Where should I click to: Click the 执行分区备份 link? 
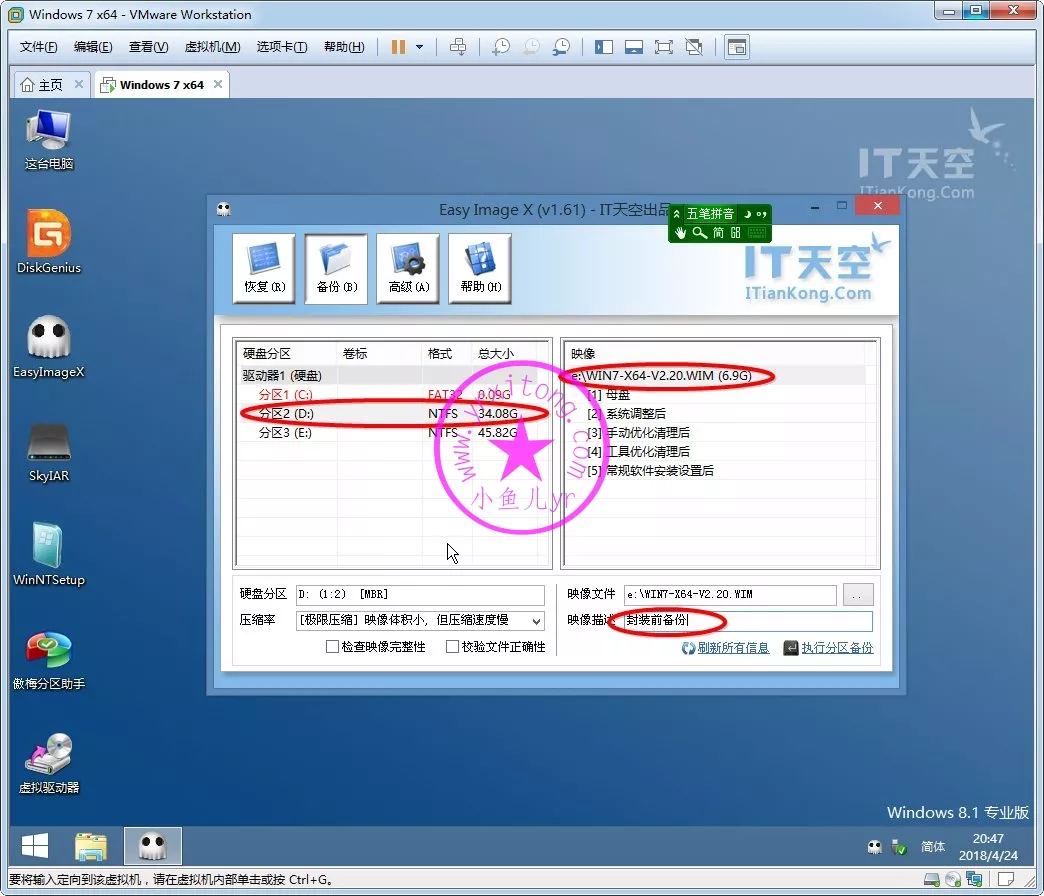(x=836, y=648)
